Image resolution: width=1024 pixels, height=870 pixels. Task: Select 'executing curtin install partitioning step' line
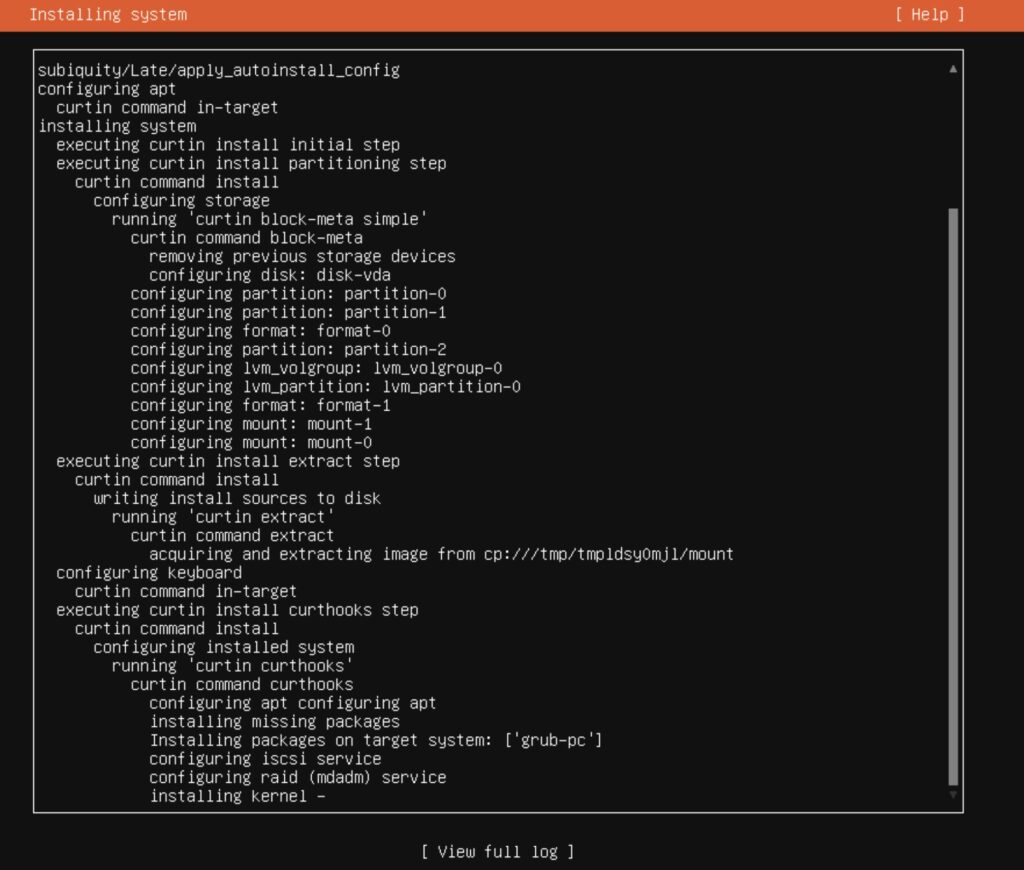tap(251, 163)
